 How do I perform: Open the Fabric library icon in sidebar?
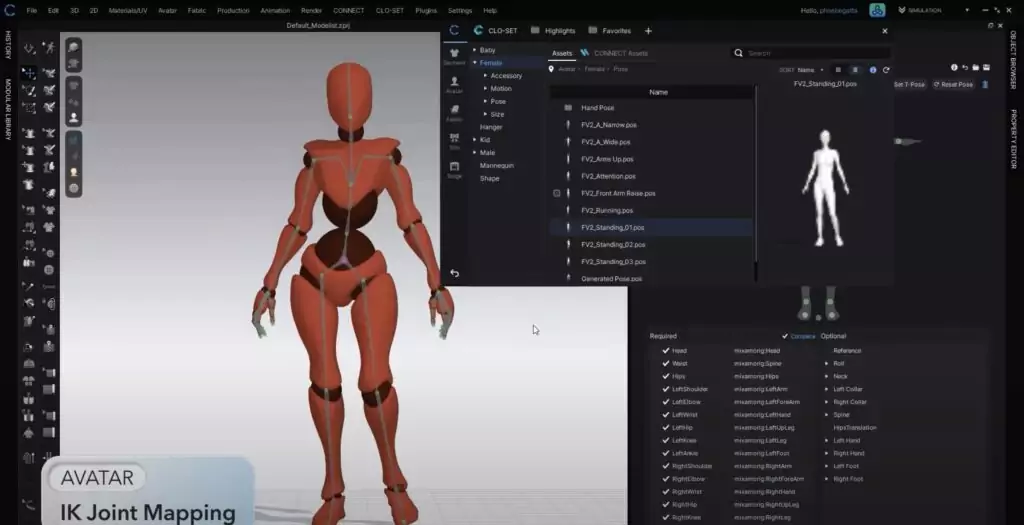click(455, 110)
